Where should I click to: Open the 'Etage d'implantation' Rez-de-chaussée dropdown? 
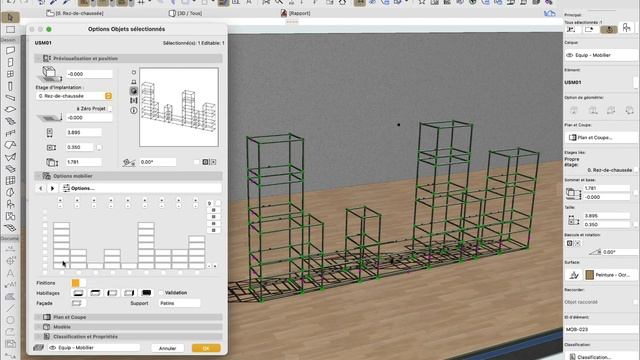pos(74,96)
